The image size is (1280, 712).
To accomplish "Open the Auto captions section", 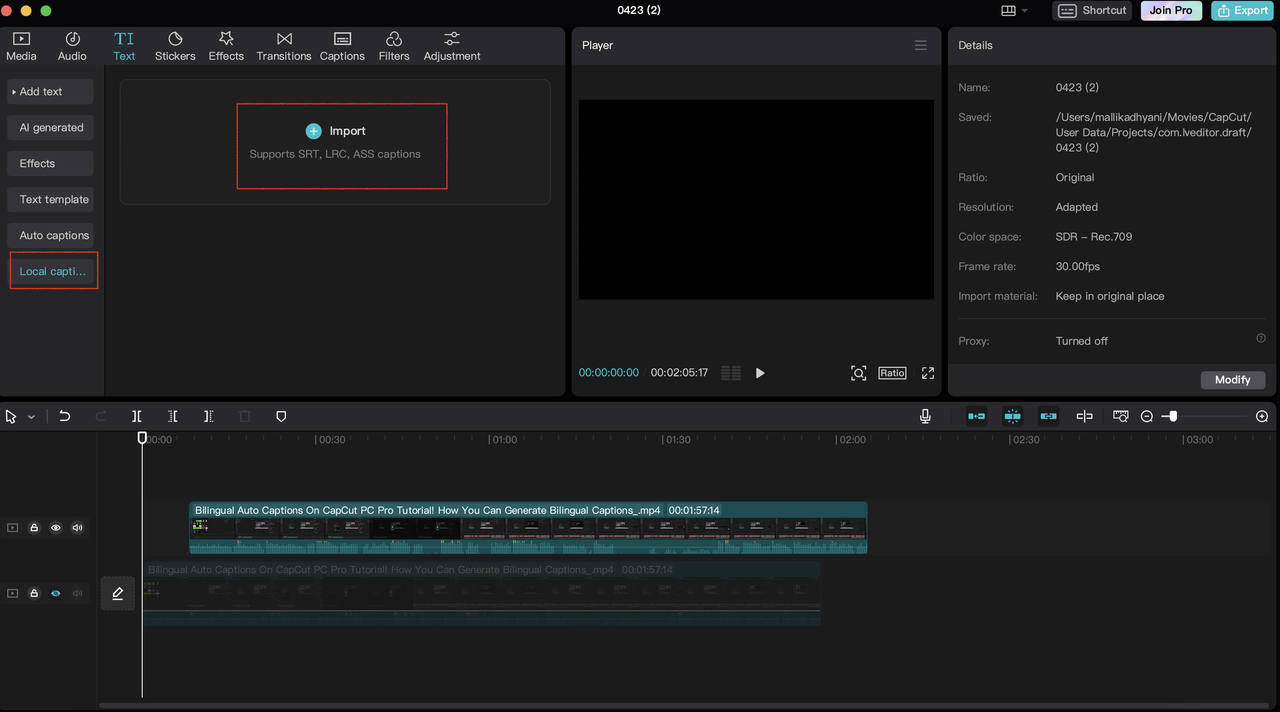I will 54,236.
